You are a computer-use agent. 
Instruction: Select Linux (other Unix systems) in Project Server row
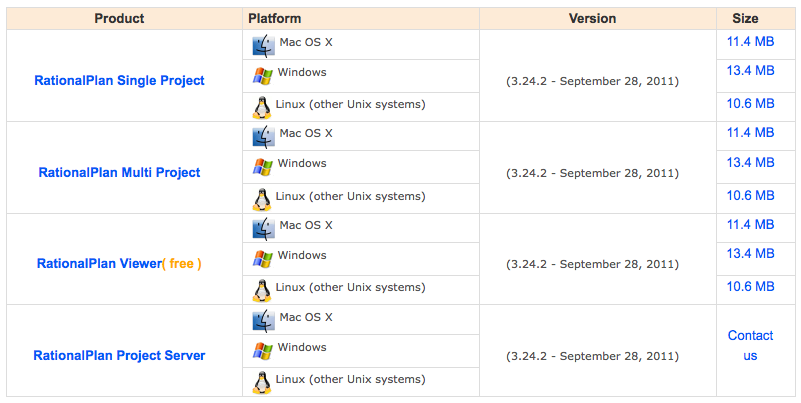(350, 380)
